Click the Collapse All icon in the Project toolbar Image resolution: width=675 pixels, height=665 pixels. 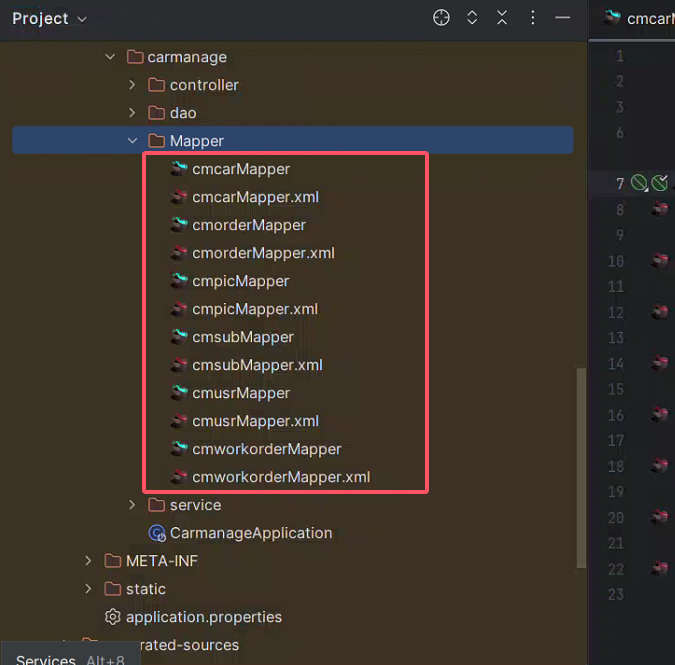pyautogui.click(x=502, y=18)
